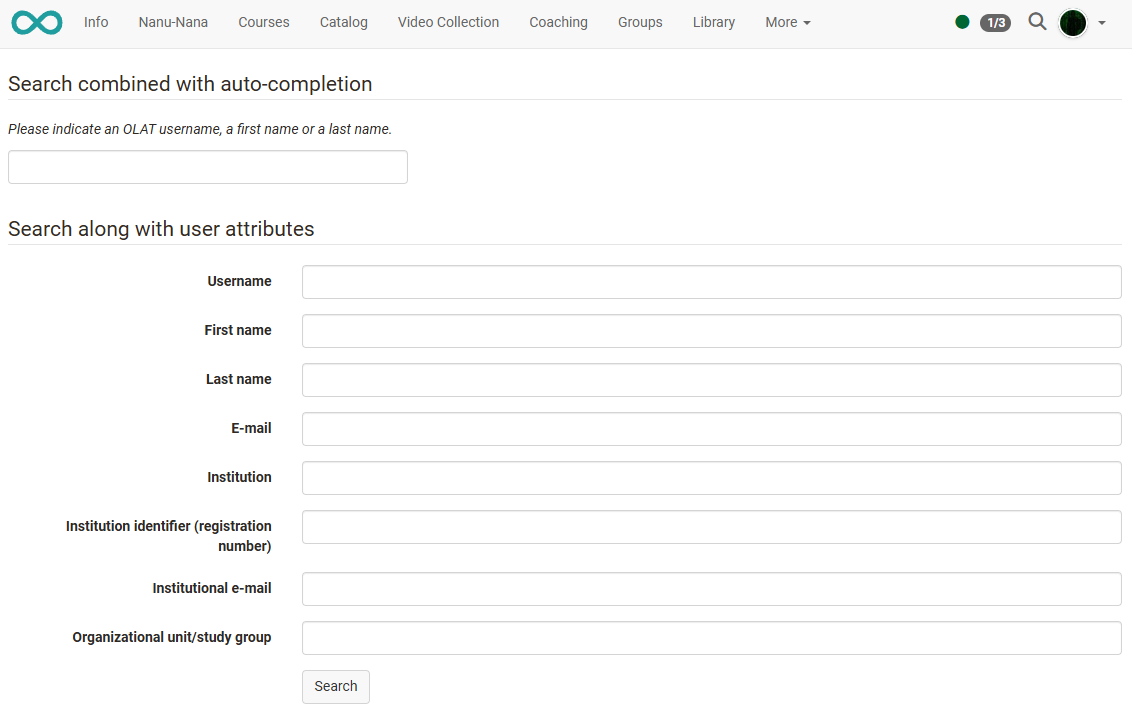The width and height of the screenshot is (1132, 721).
Task: Select the Nanu-Nana navigation entry
Action: (x=172, y=22)
